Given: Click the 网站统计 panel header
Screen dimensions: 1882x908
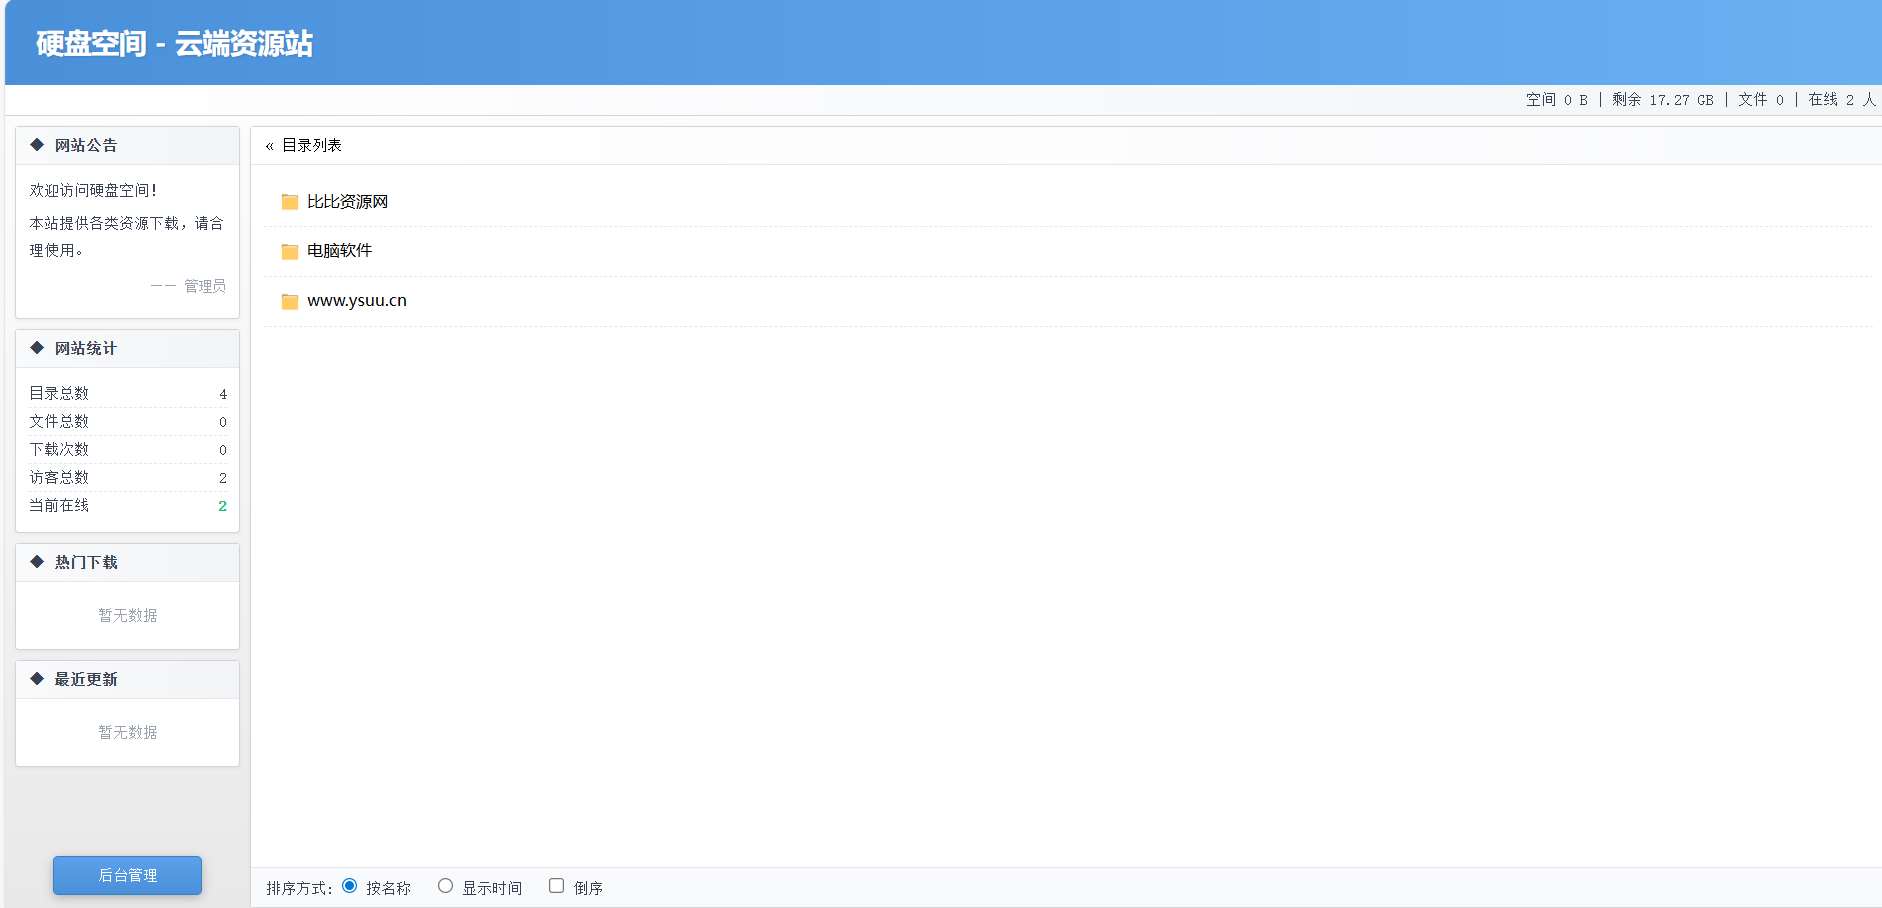Looking at the screenshot, I should (x=86, y=348).
